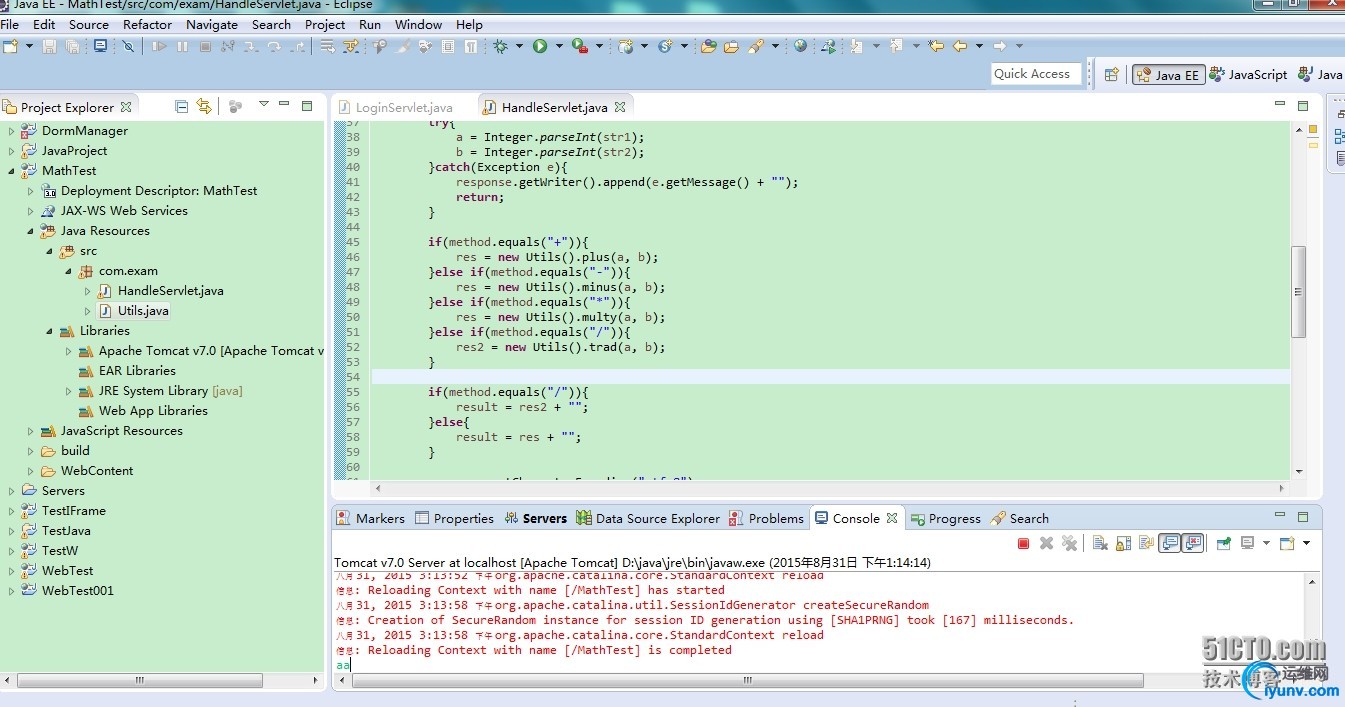1345x707 pixels.
Task: Open the web browser globe icon
Action: [800, 46]
